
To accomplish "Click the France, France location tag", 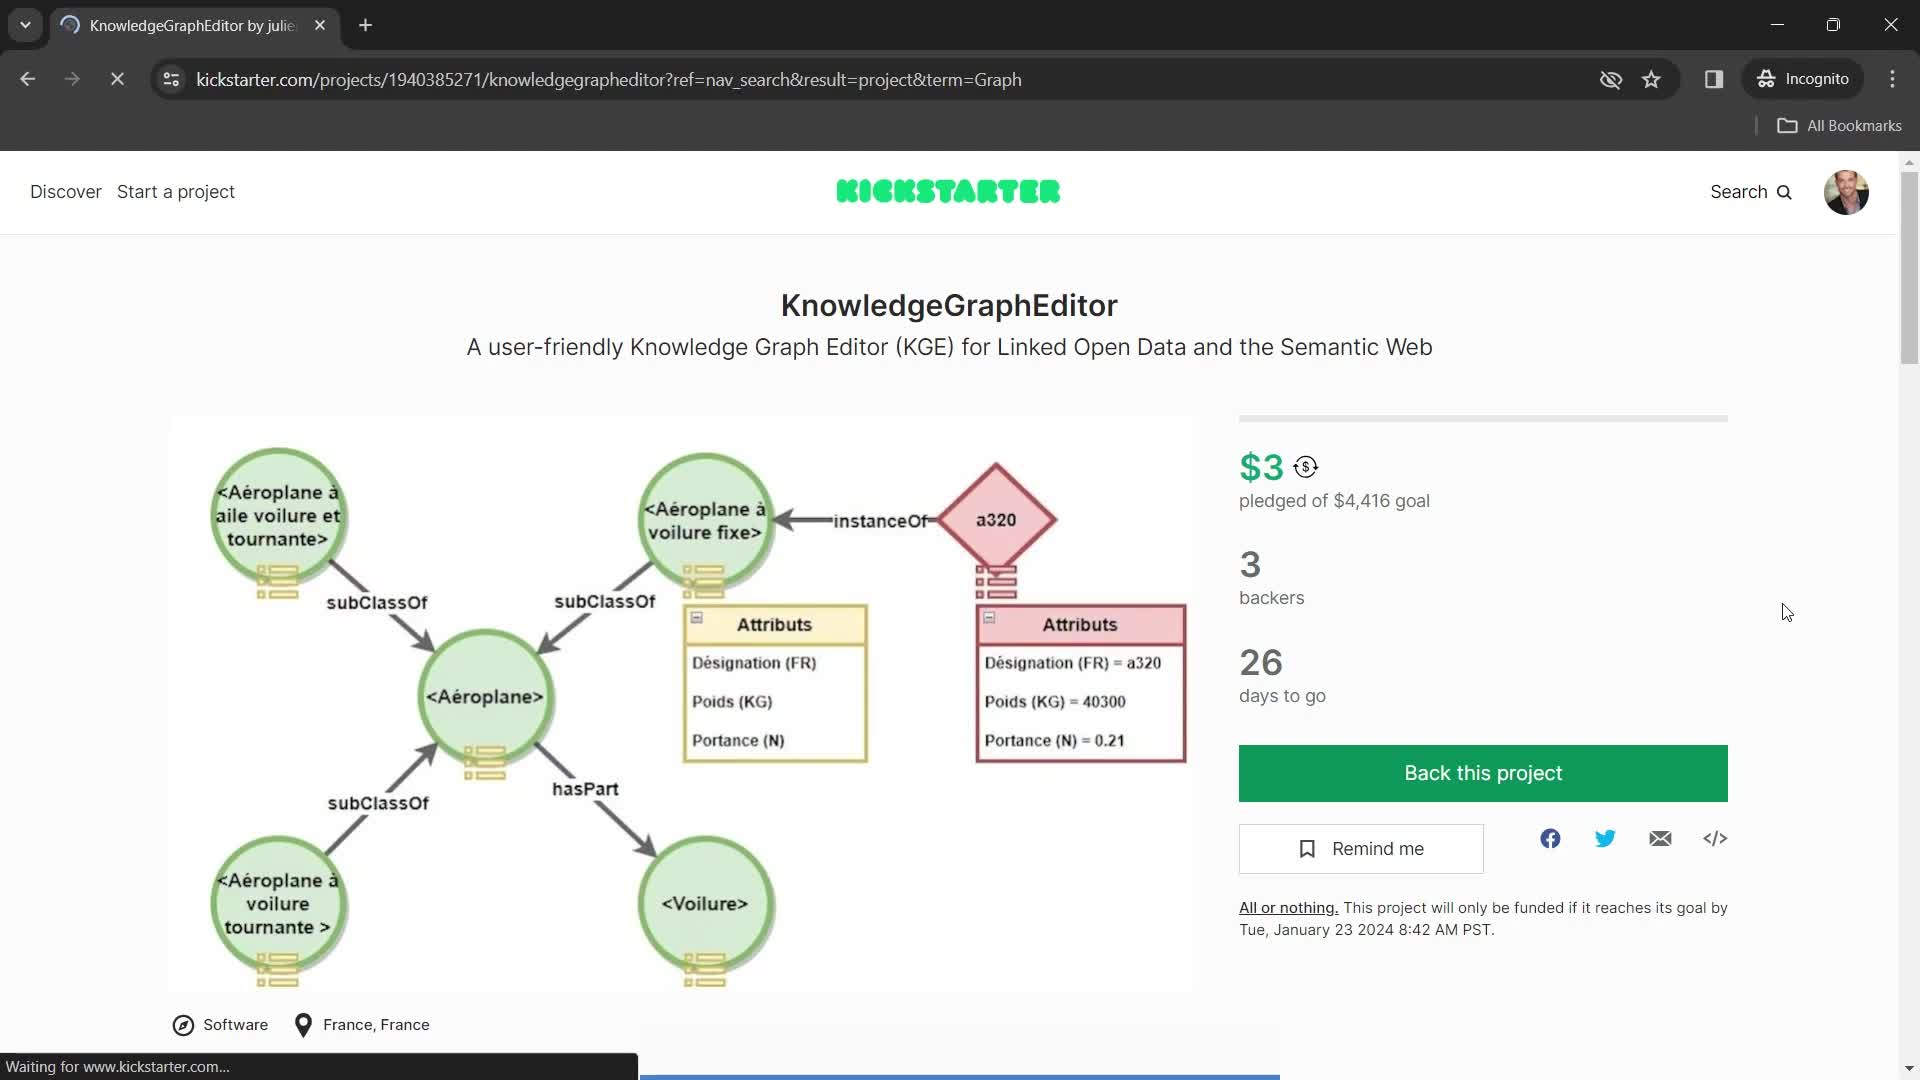I will pyautogui.click(x=376, y=1025).
